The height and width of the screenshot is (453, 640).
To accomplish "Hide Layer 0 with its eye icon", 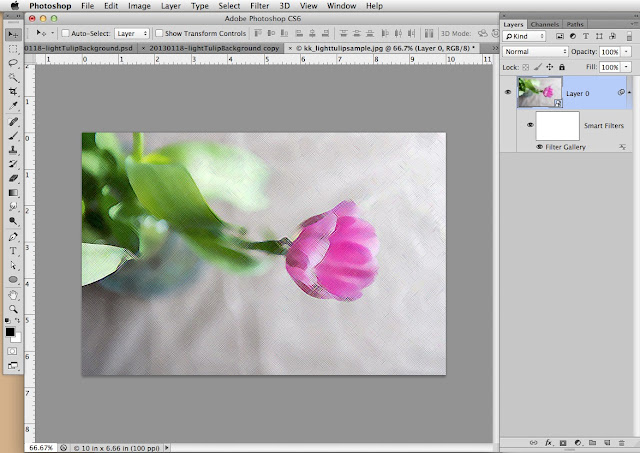I will click(509, 92).
